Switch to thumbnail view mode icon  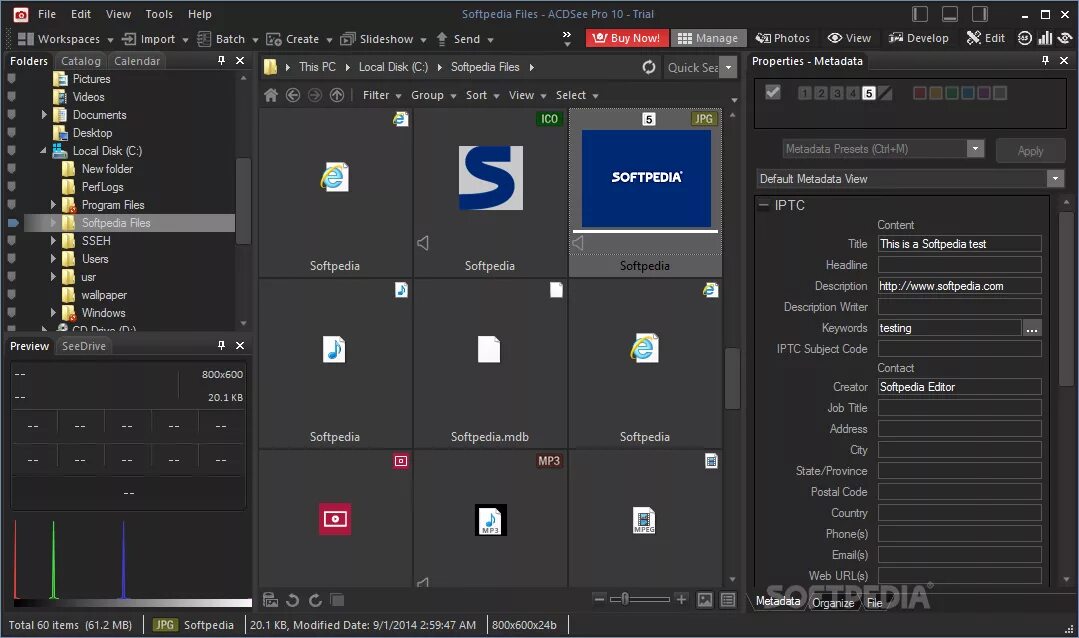pyautogui.click(x=705, y=600)
